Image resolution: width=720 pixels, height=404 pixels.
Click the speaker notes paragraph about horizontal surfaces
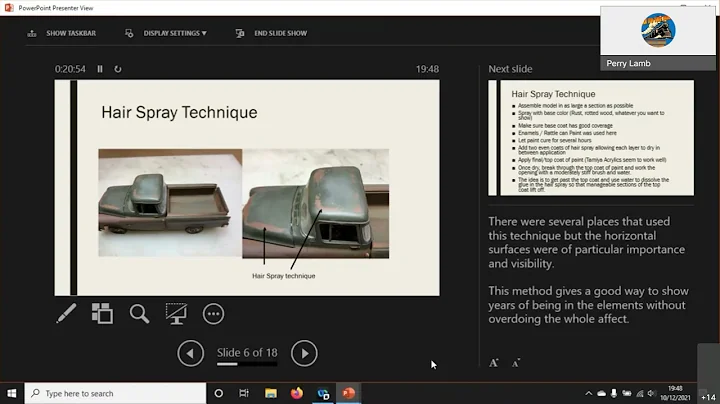[x=586, y=242]
